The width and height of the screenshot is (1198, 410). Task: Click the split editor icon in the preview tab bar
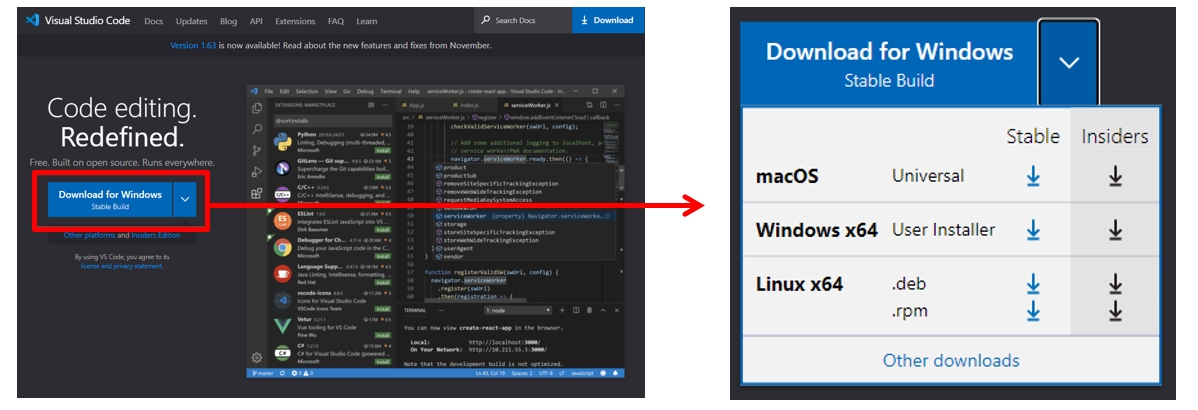tap(604, 105)
